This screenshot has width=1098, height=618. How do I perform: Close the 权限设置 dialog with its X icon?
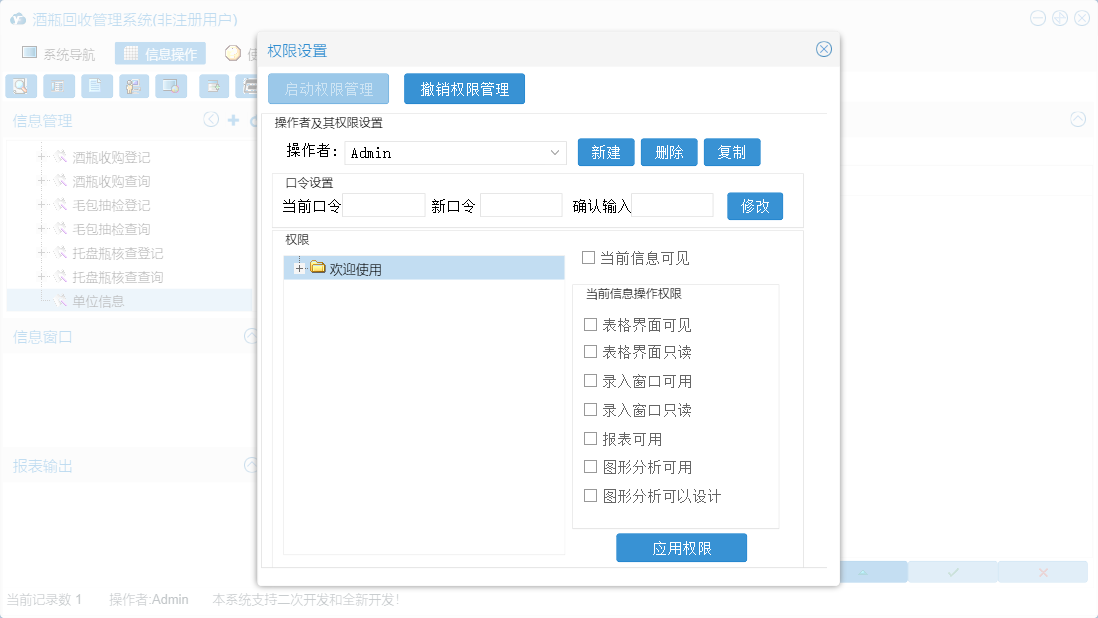point(824,50)
